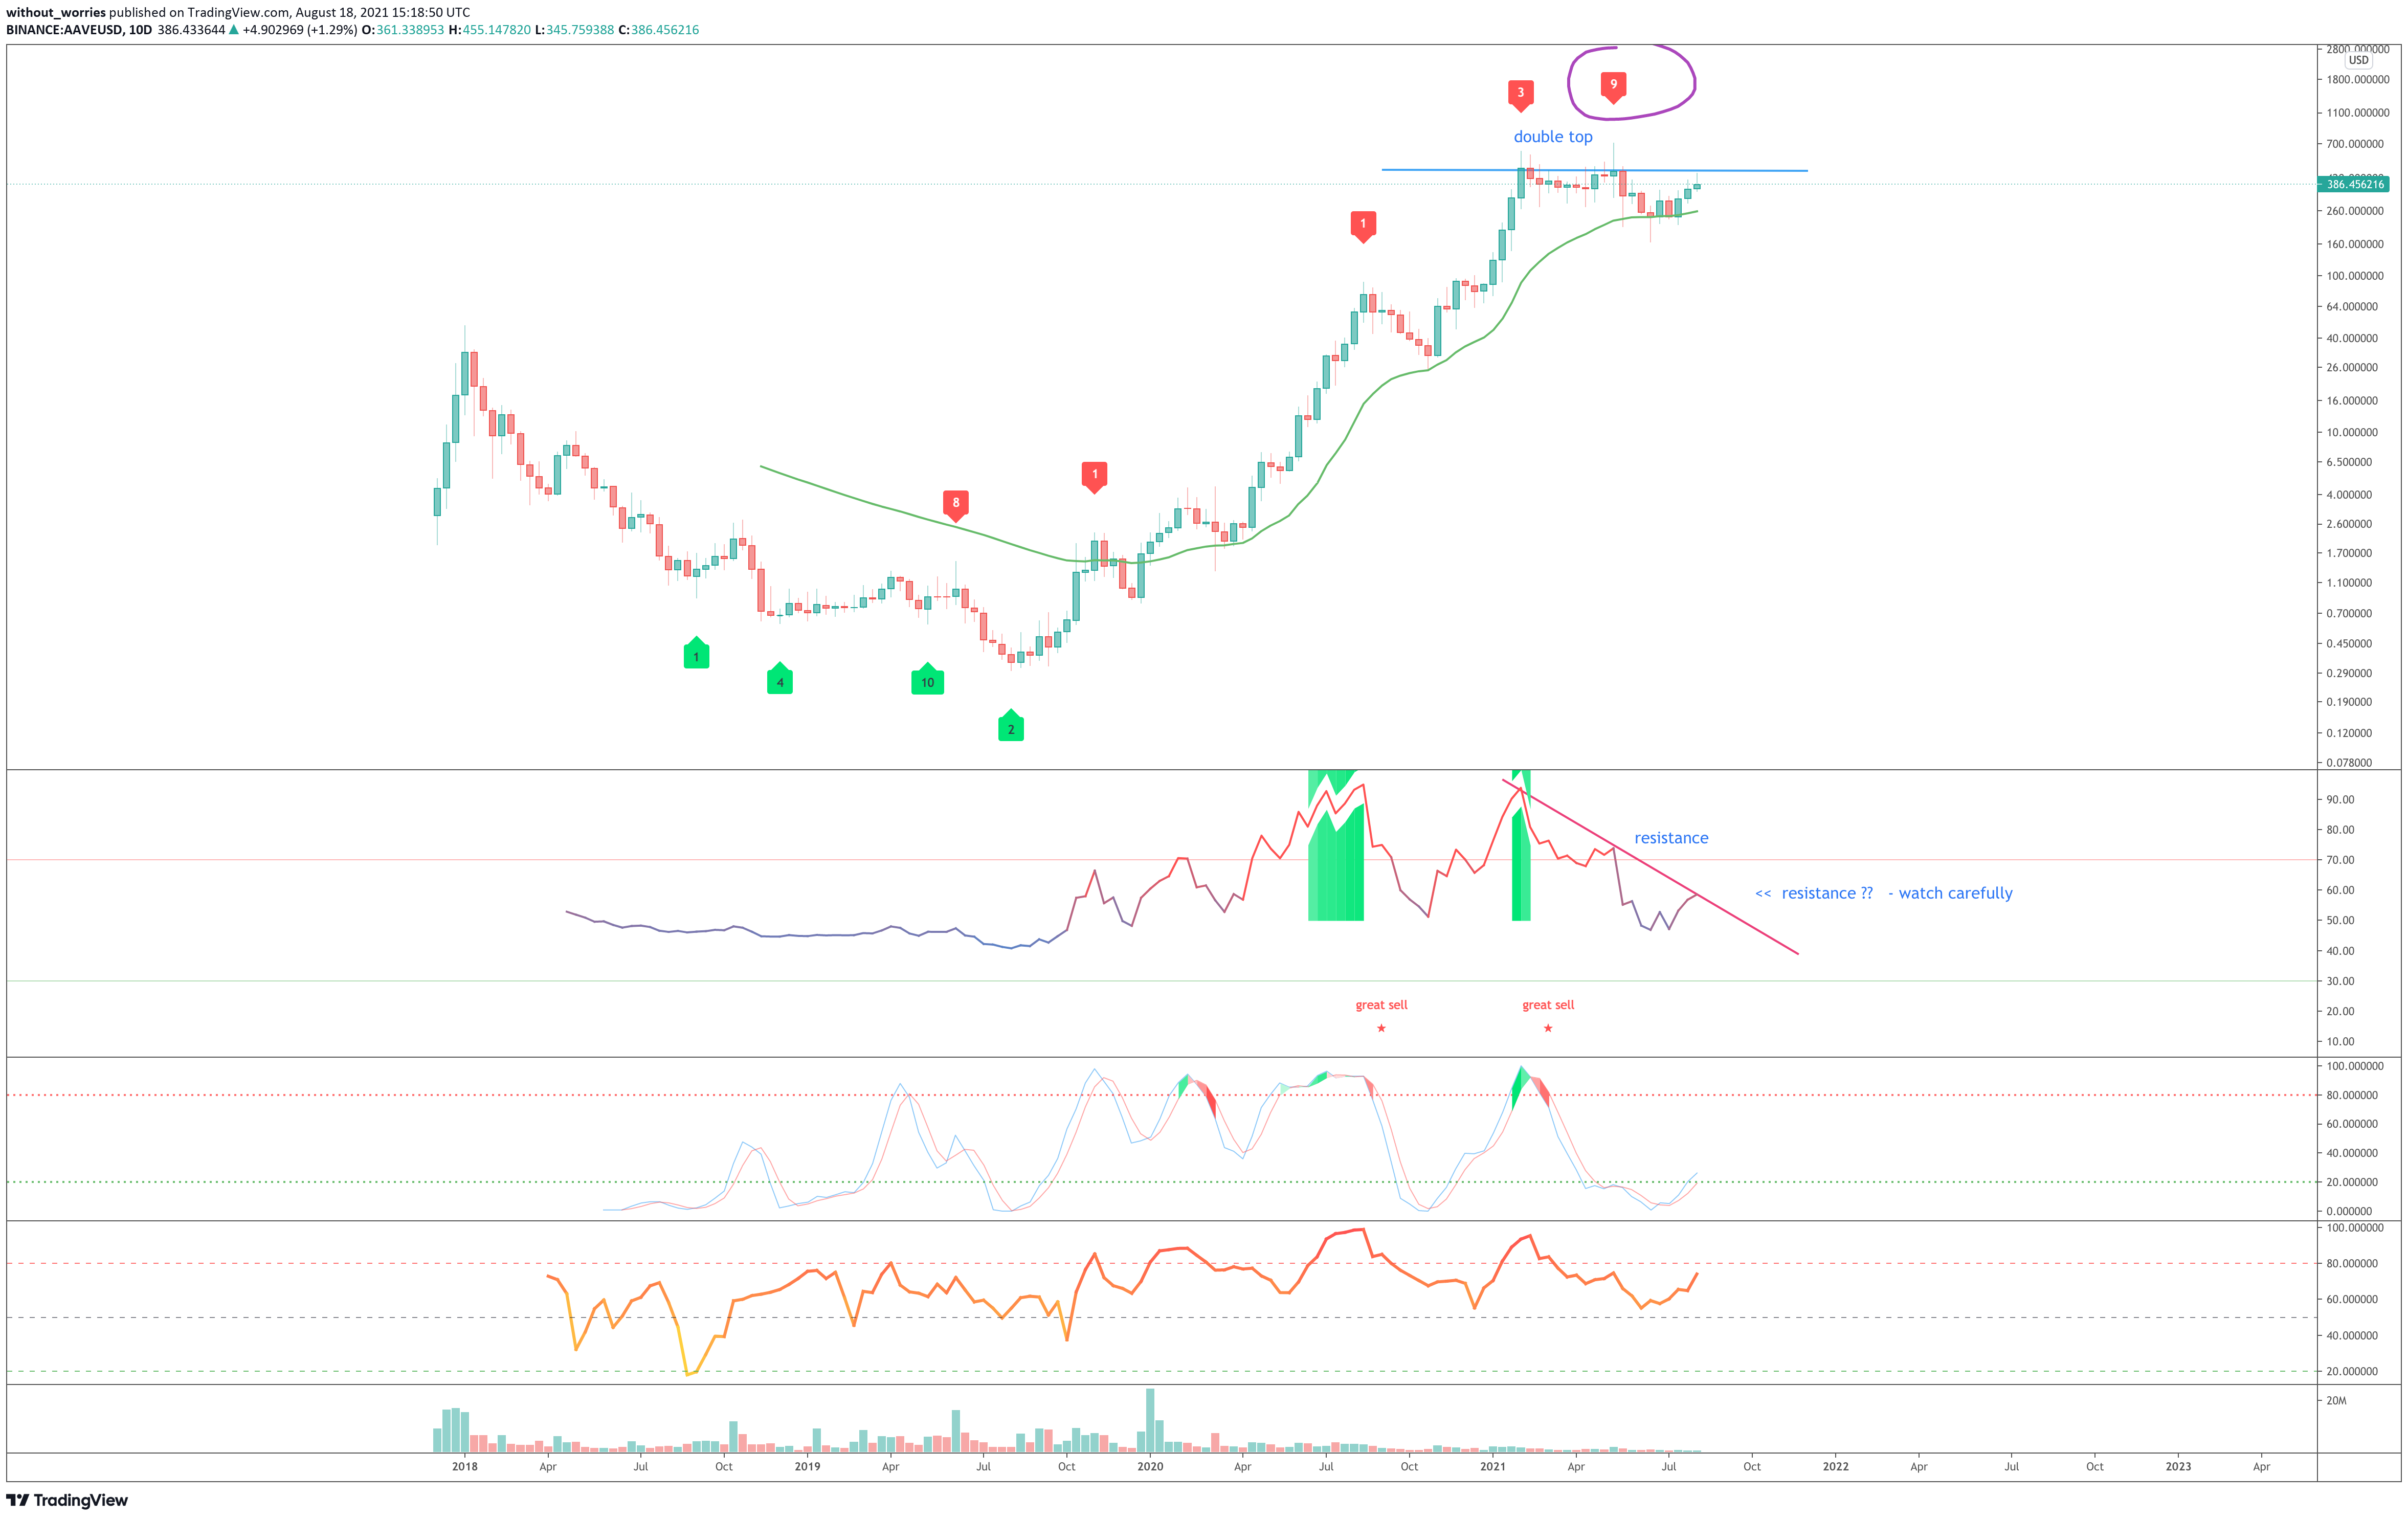Screen dimensions: 2408x1519
Task: Click the 2020 label on time axis
Action: (1150, 1467)
